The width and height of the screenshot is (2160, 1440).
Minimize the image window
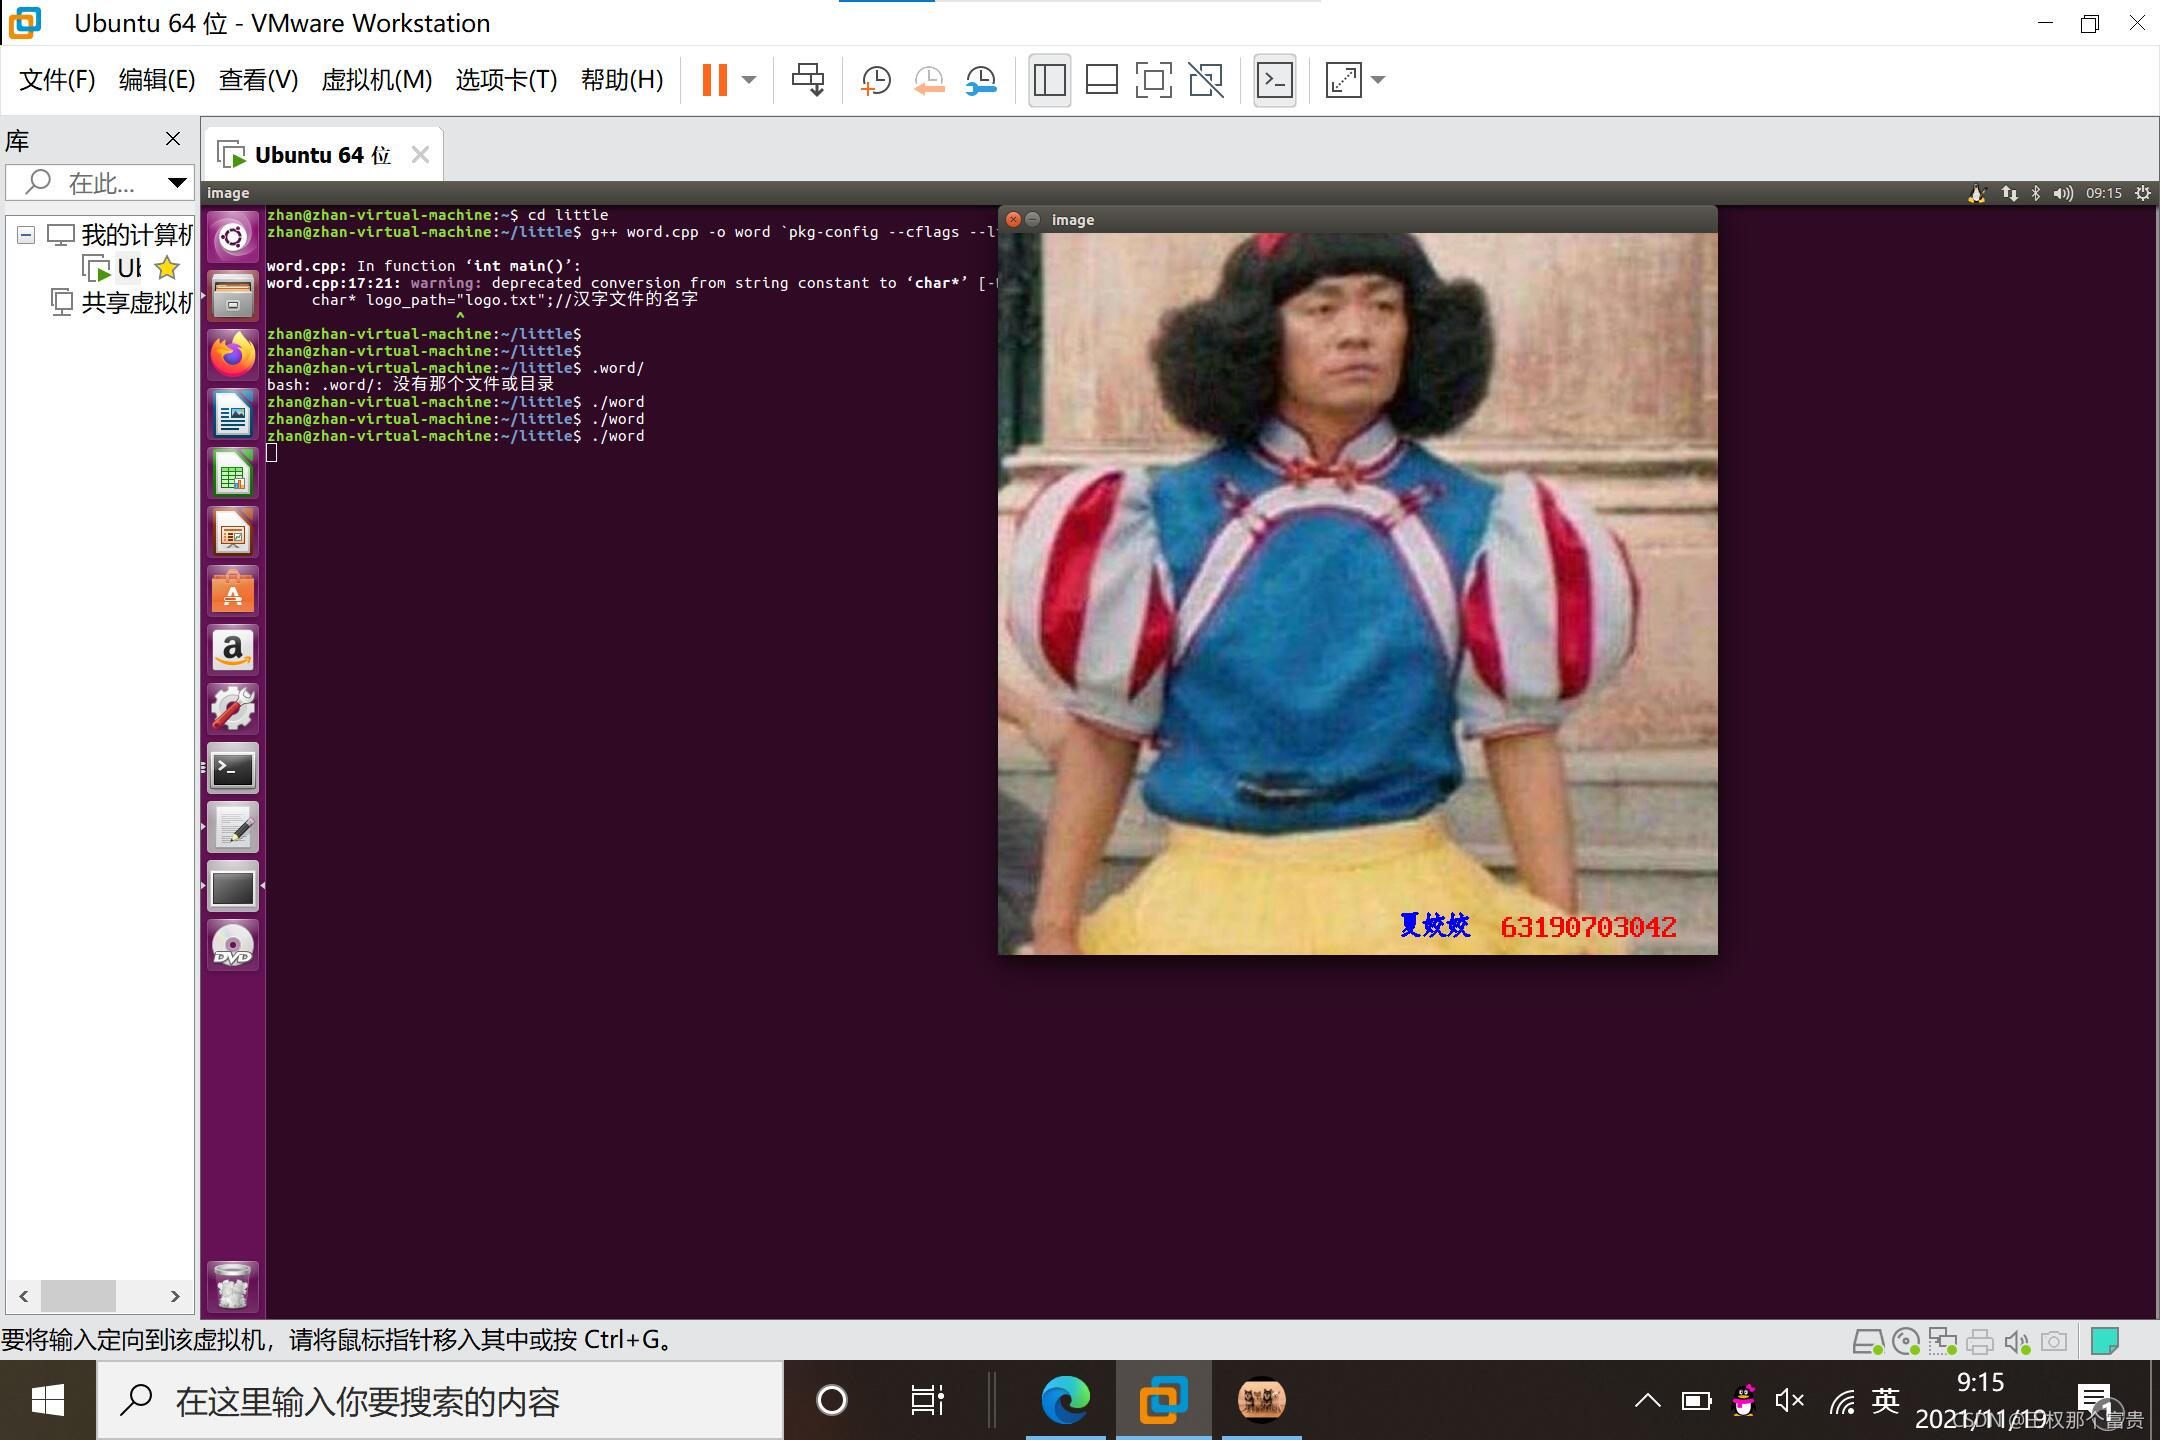(1033, 219)
